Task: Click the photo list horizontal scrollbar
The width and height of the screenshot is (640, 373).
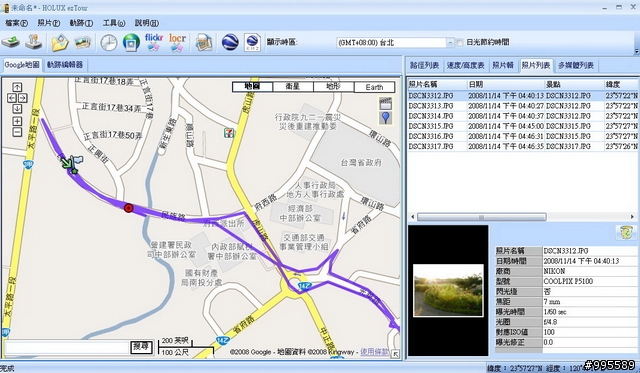Action: point(481,217)
